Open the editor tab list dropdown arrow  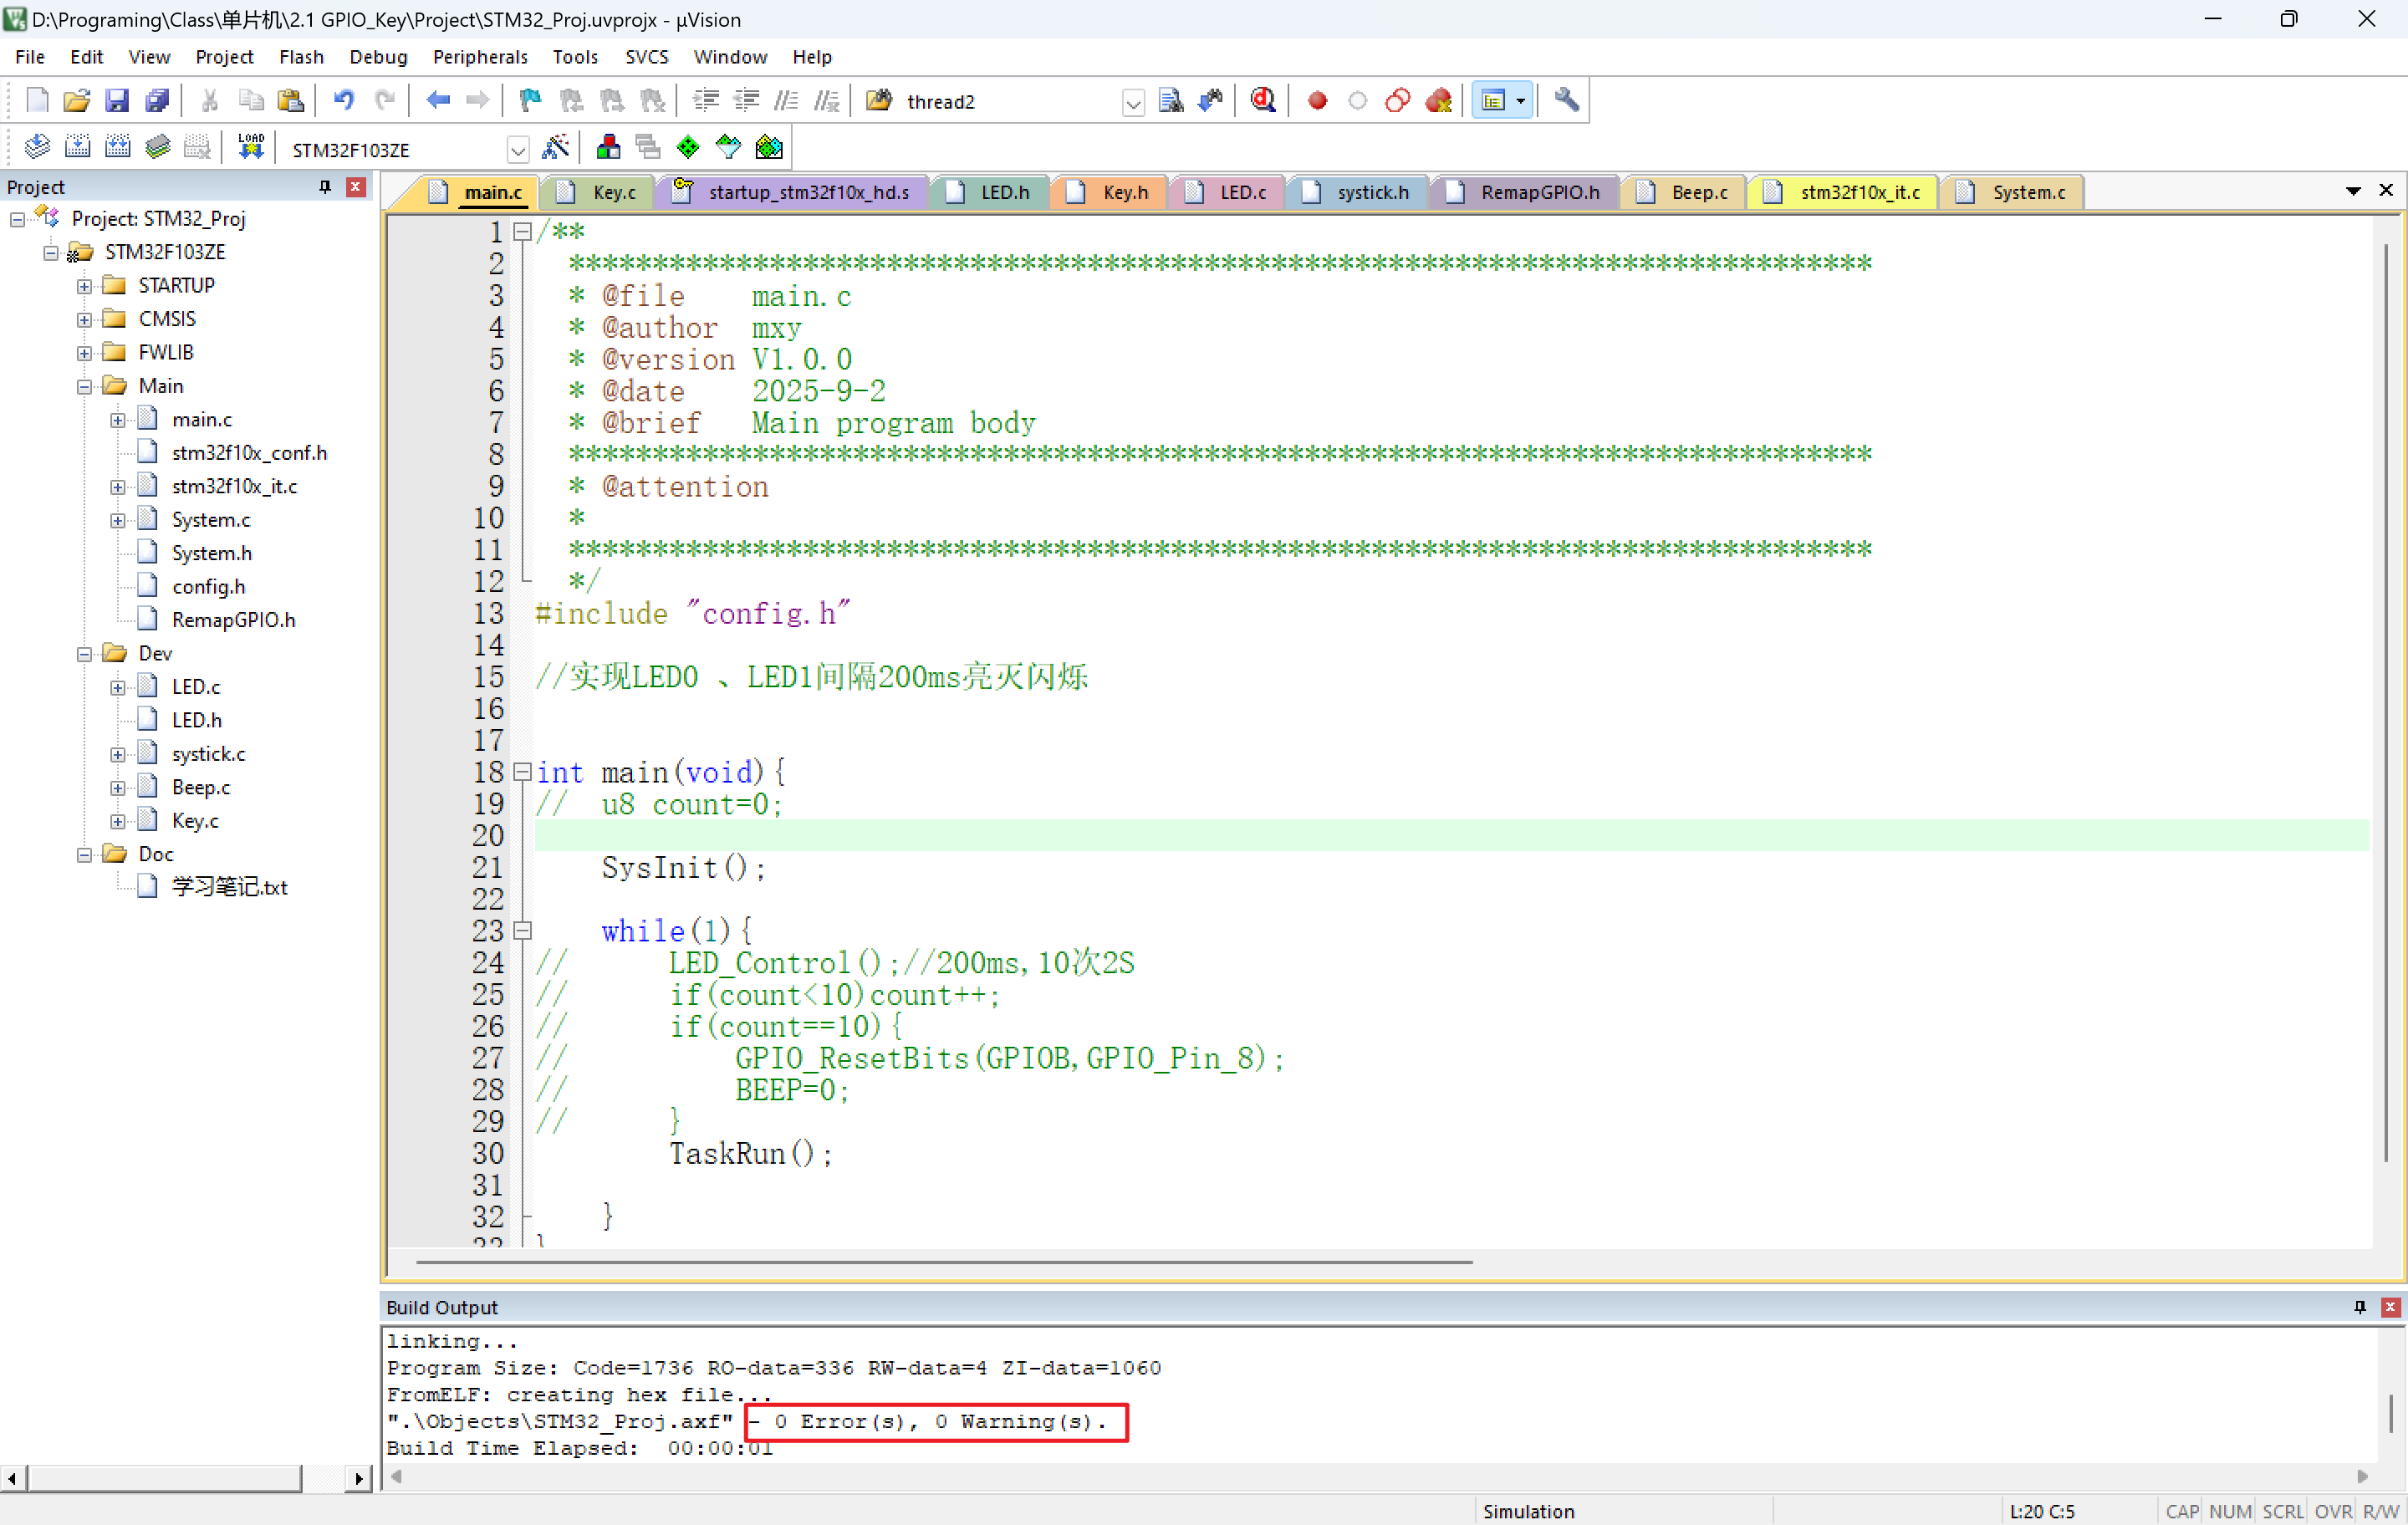tap(2353, 190)
